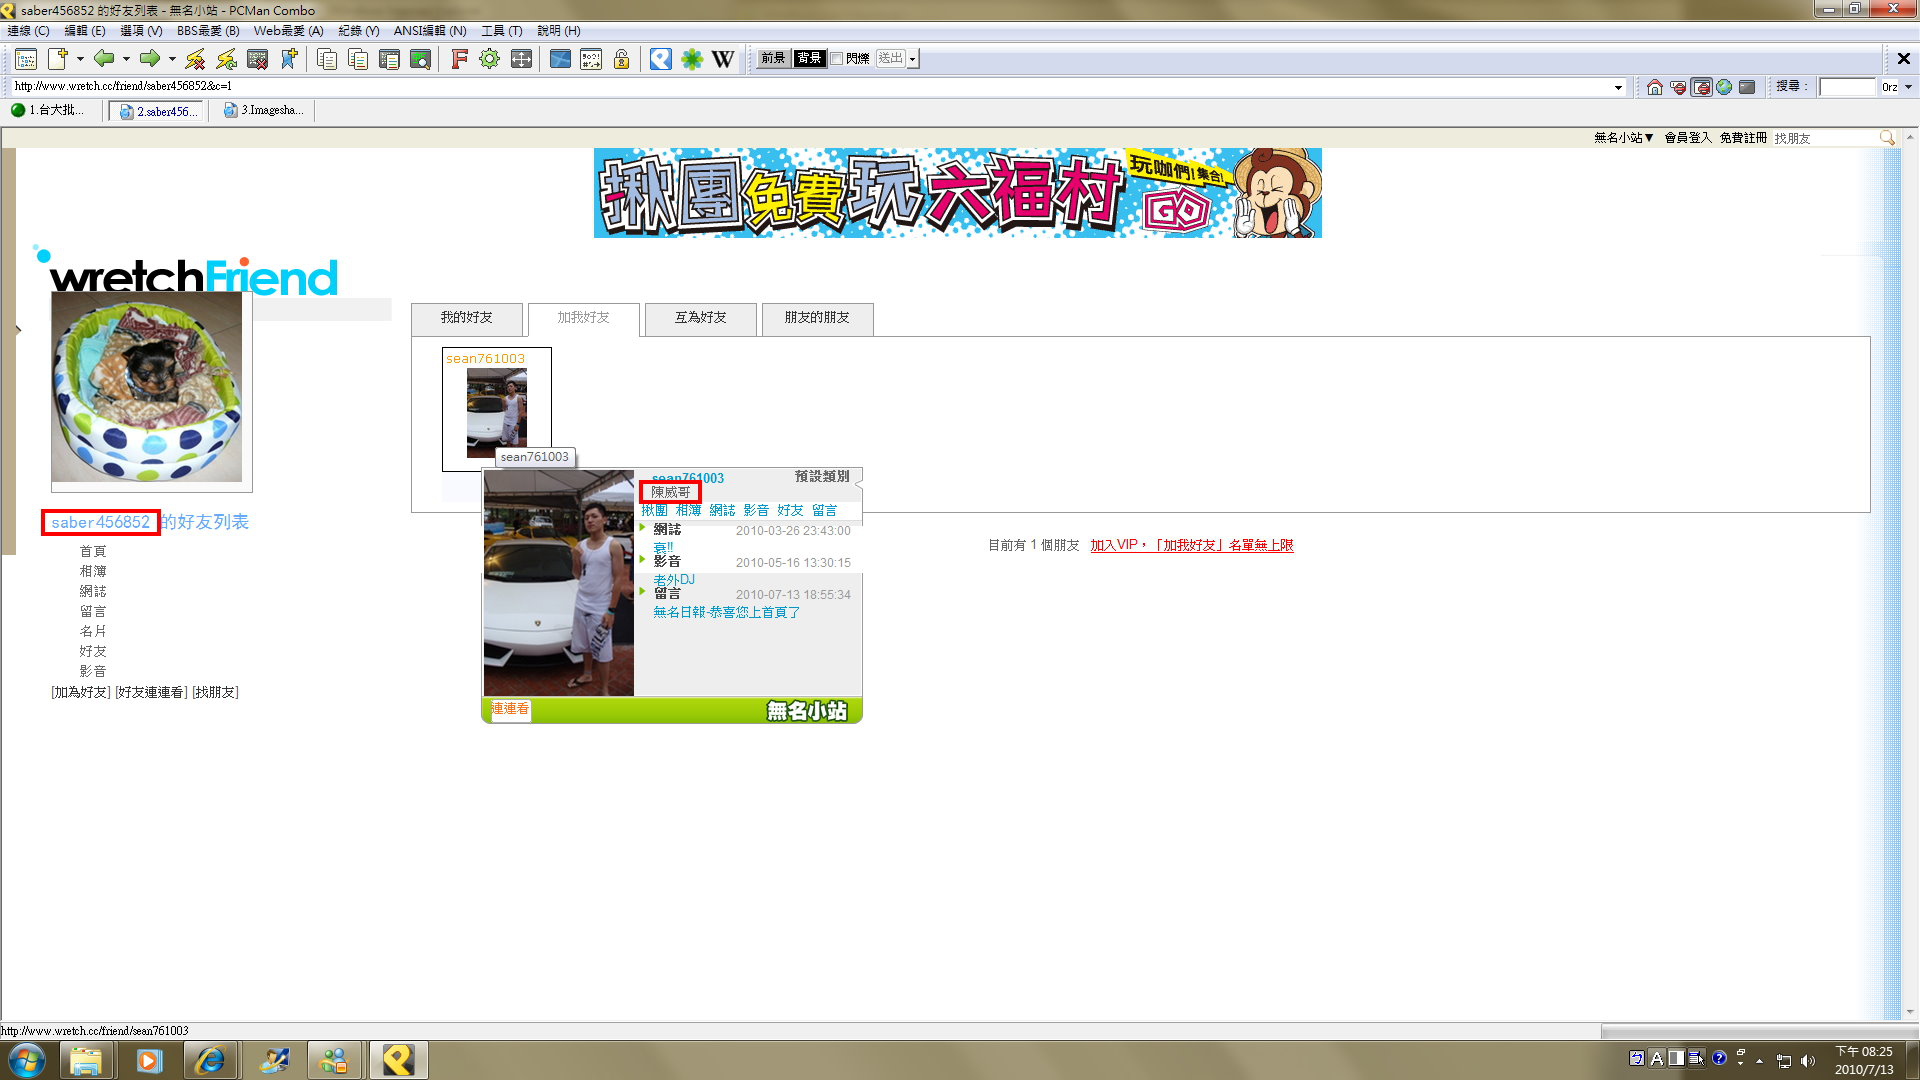
Task: Click the green forward arrow icon
Action: click(x=150, y=59)
